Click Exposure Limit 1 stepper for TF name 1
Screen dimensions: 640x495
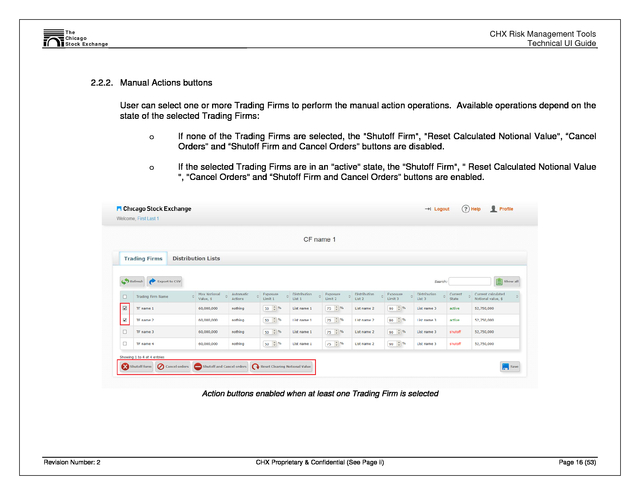(275, 308)
